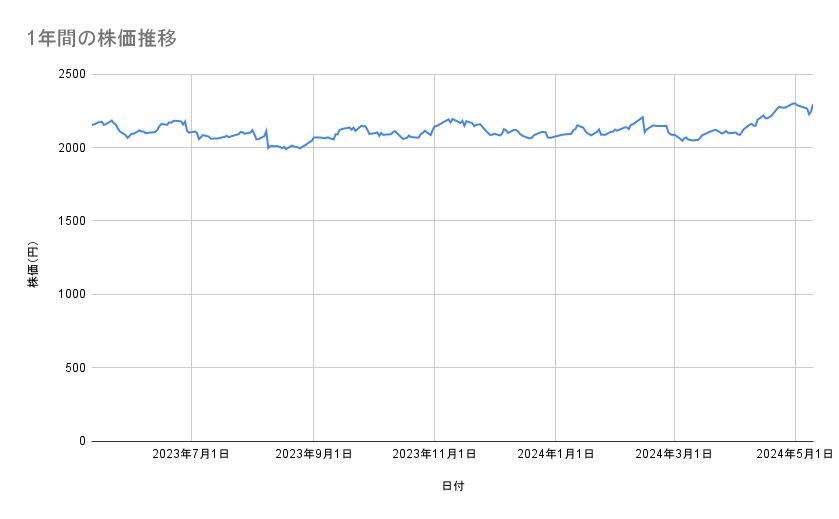
Task: Select the 1500 y-axis tick label
Action: [x=70, y=221]
